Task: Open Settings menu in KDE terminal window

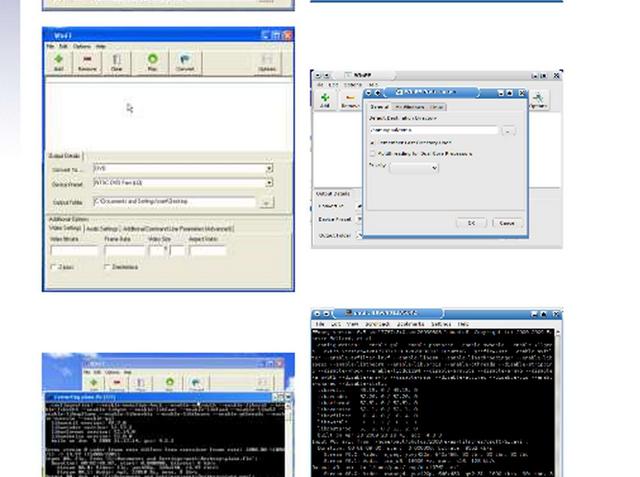Action: coord(441,324)
